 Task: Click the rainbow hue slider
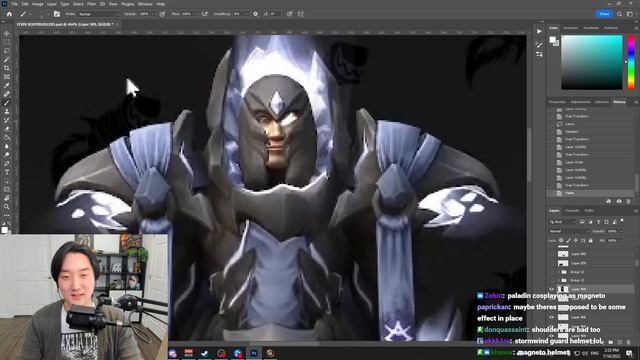[631, 62]
